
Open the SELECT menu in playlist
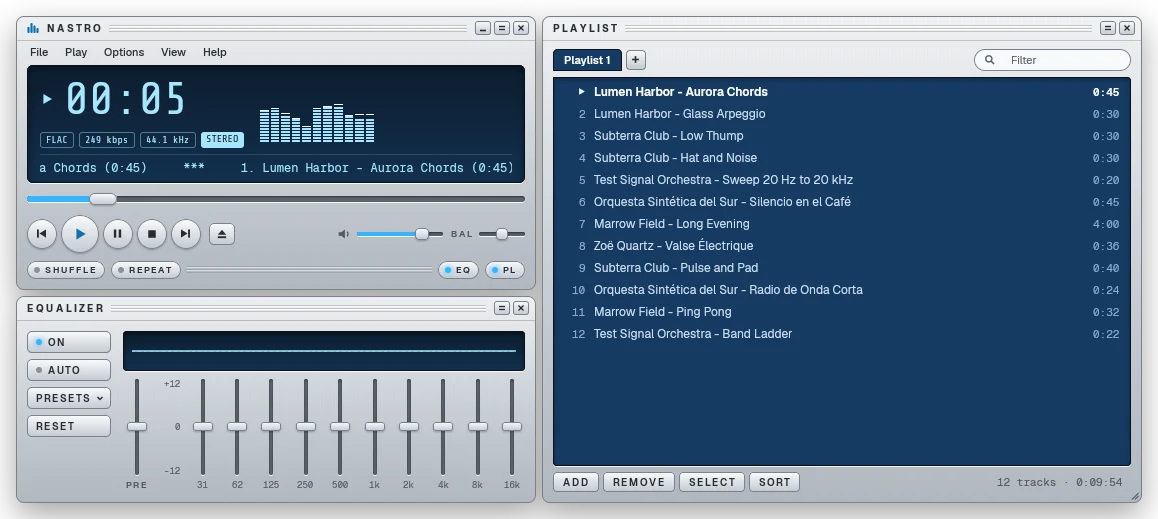(x=712, y=482)
